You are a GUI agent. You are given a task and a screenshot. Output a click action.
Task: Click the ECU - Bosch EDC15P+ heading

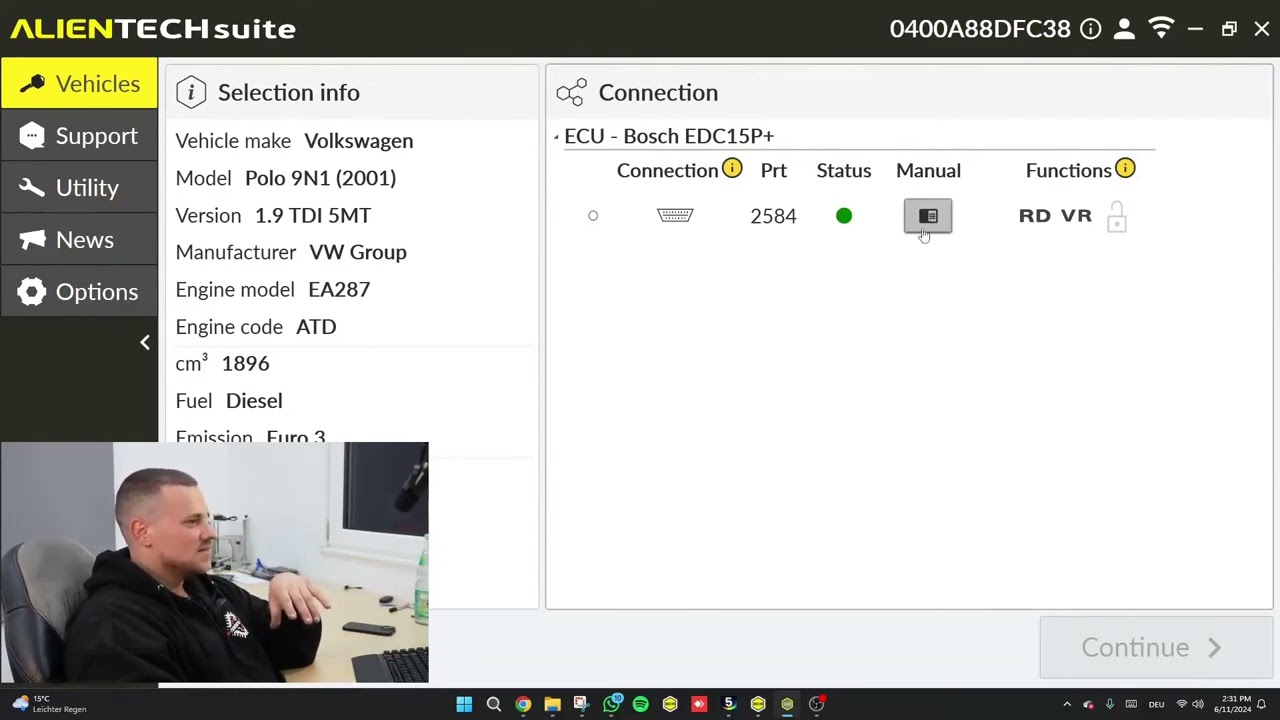[x=669, y=136]
